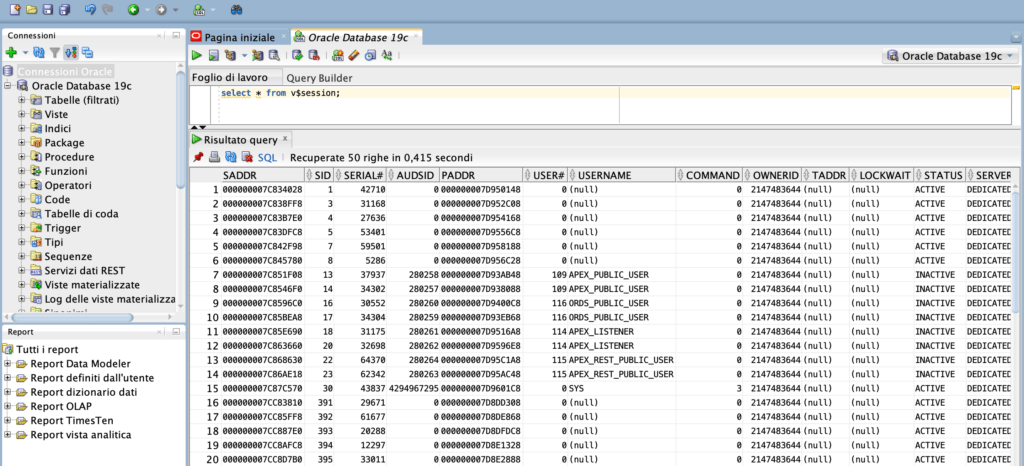Image resolution: width=1024 pixels, height=466 pixels.
Task: Refresh the query result grid
Action: click(x=231, y=157)
